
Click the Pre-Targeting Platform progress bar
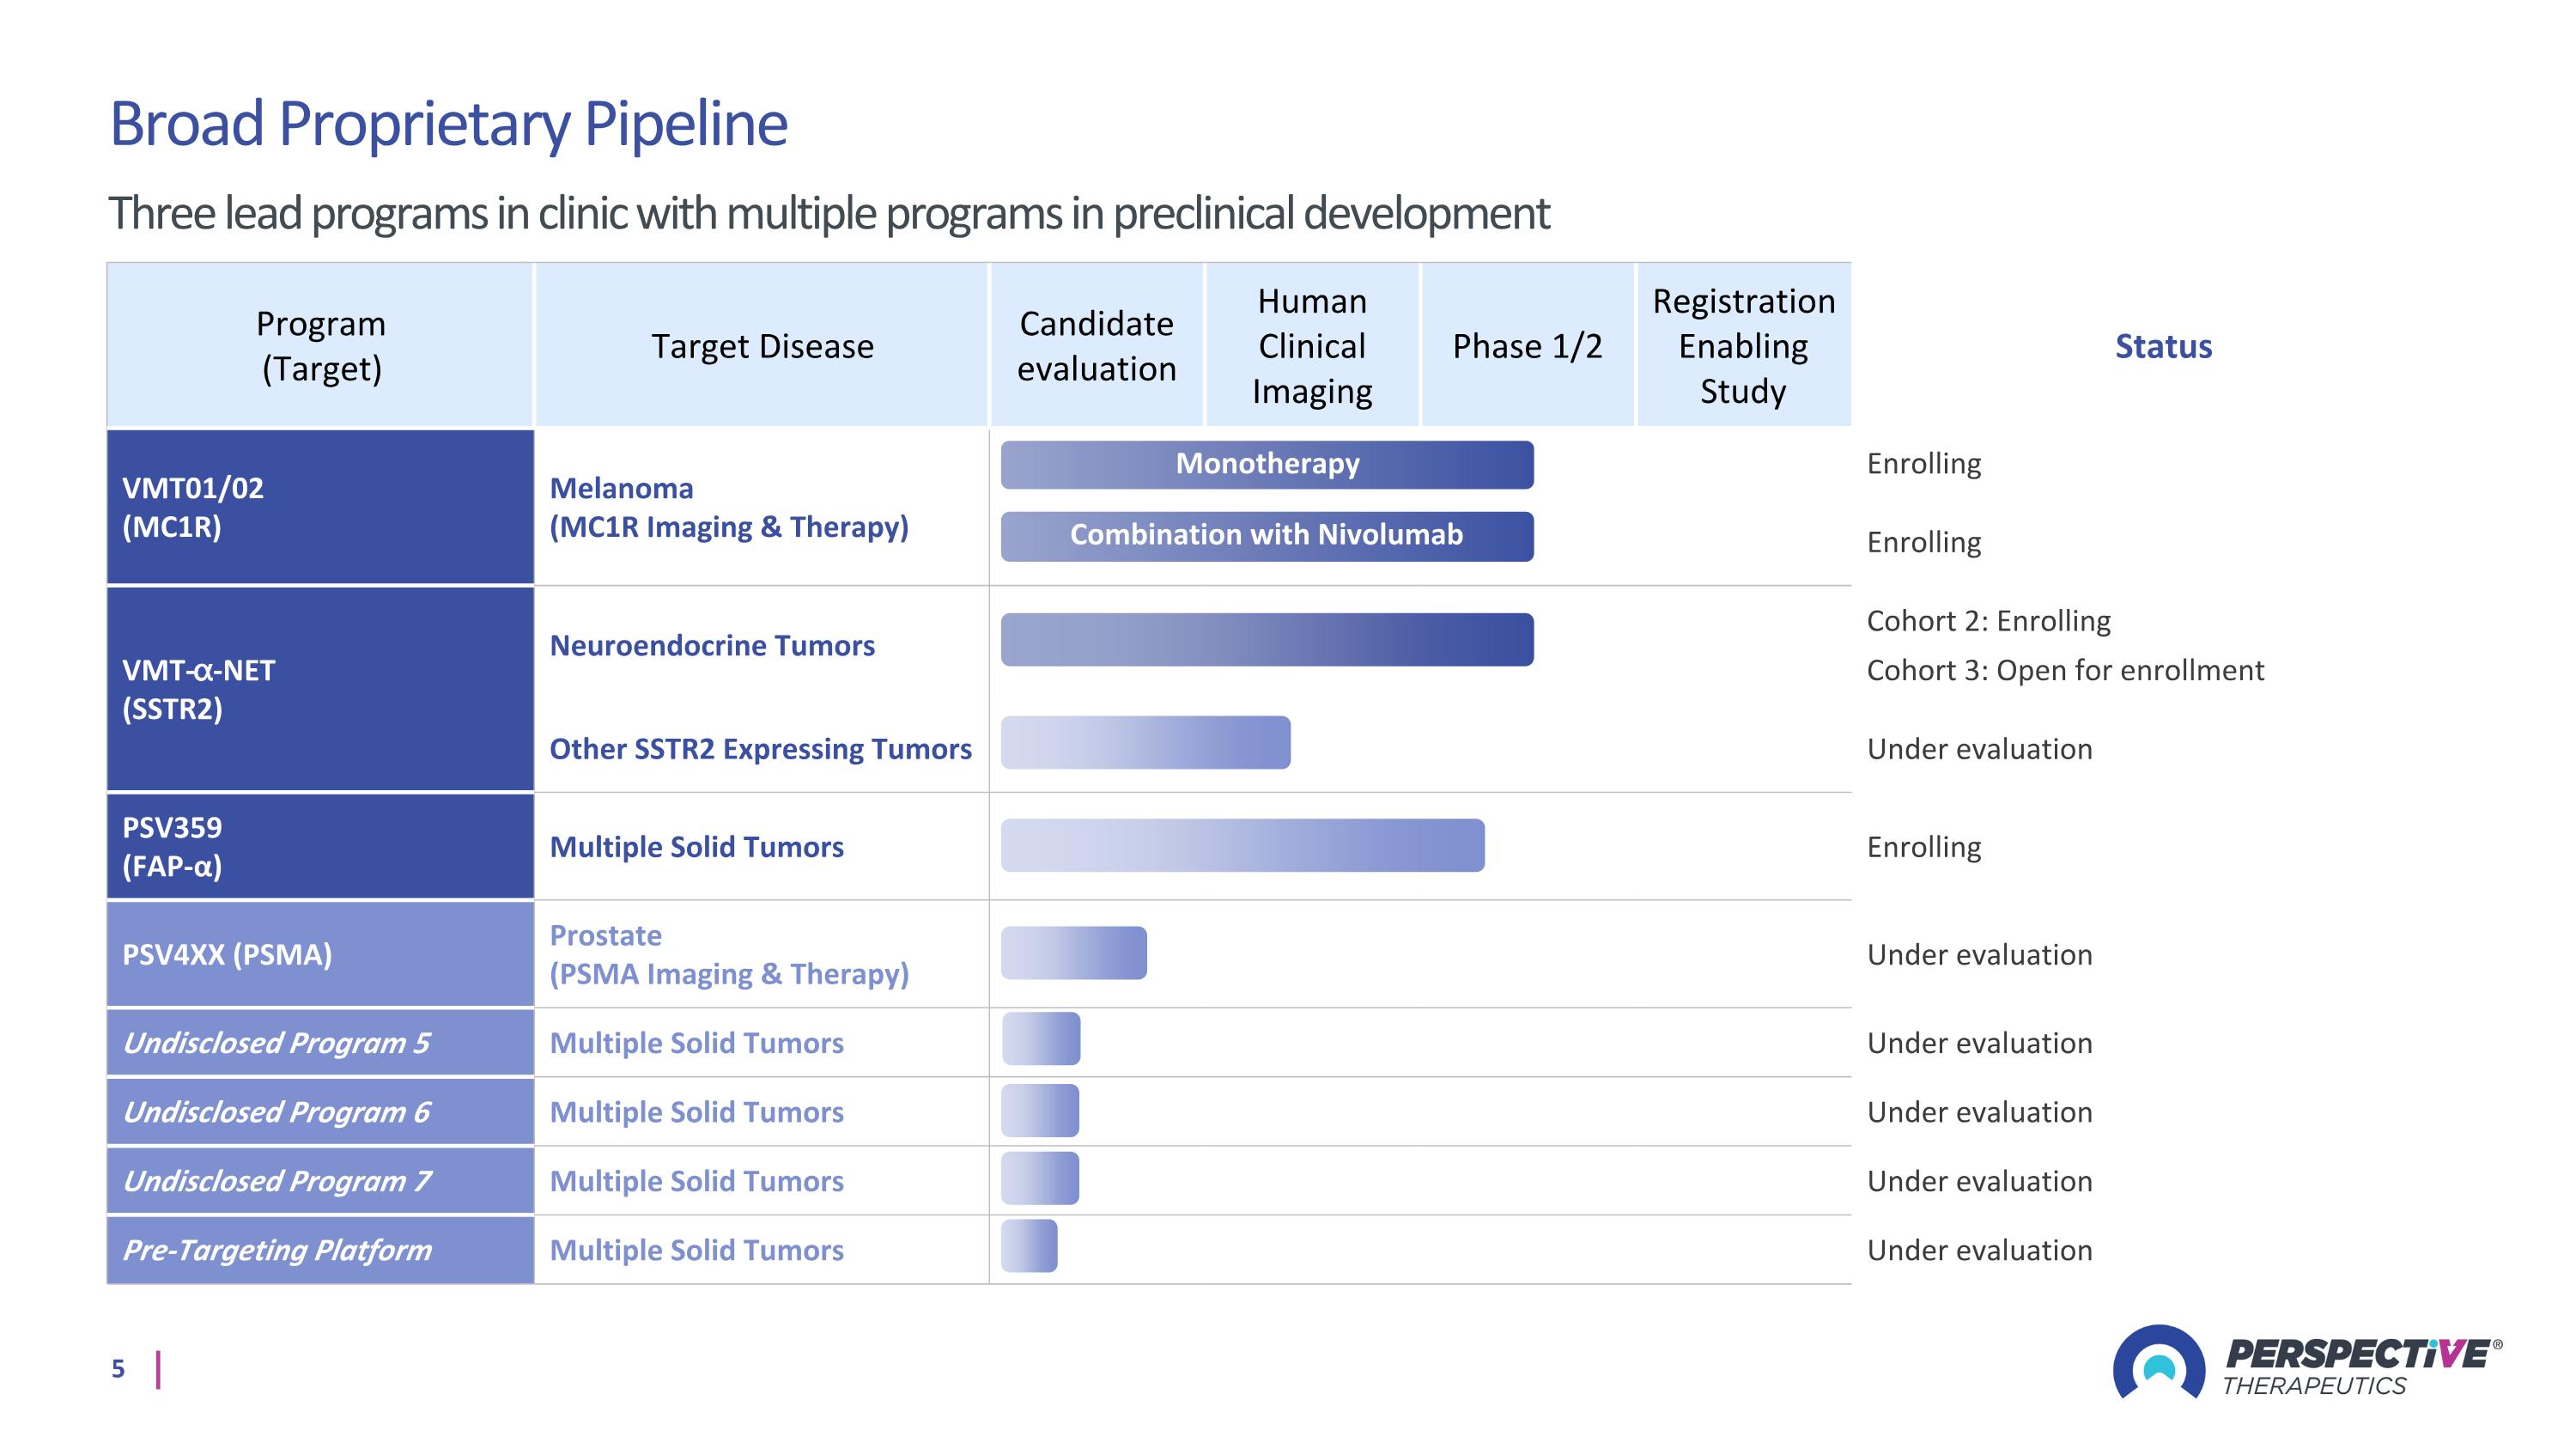click(x=1029, y=1246)
